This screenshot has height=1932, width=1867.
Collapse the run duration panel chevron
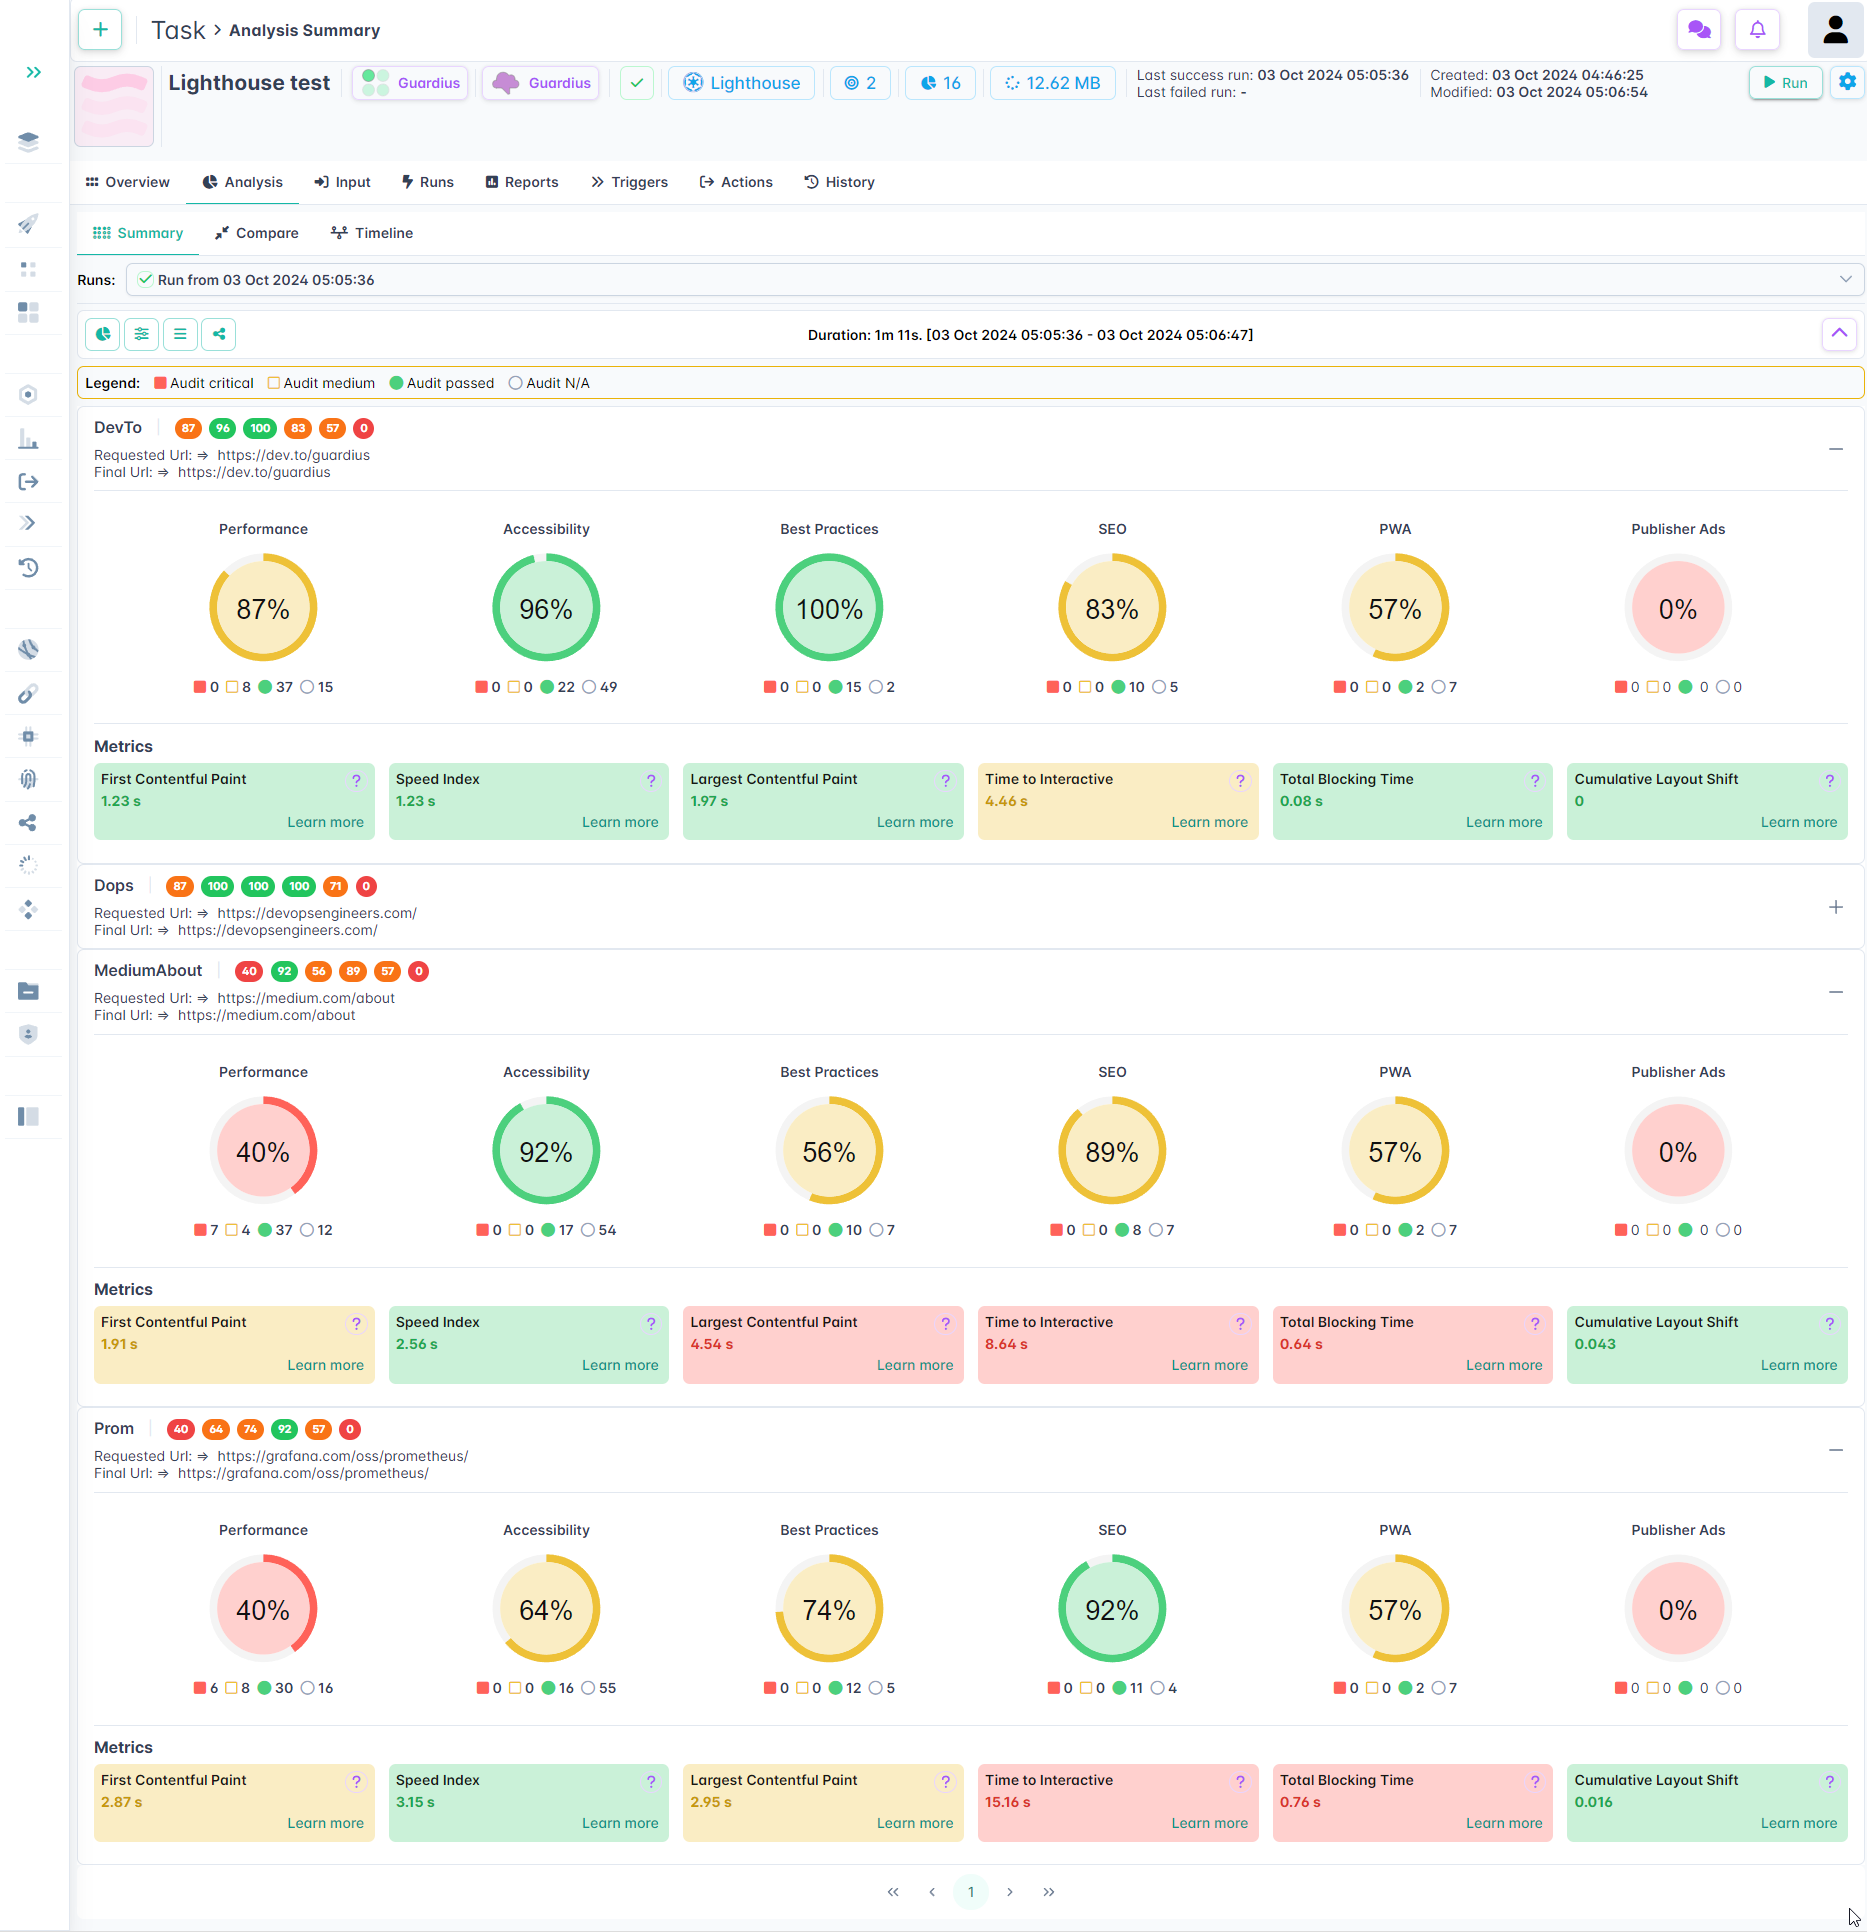pos(1839,334)
